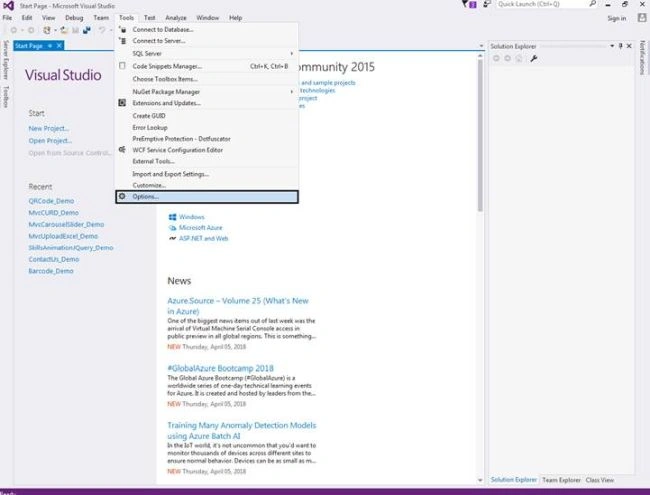Click the Start Page vertical scrollbar thumb

pyautogui.click(x=480, y=135)
